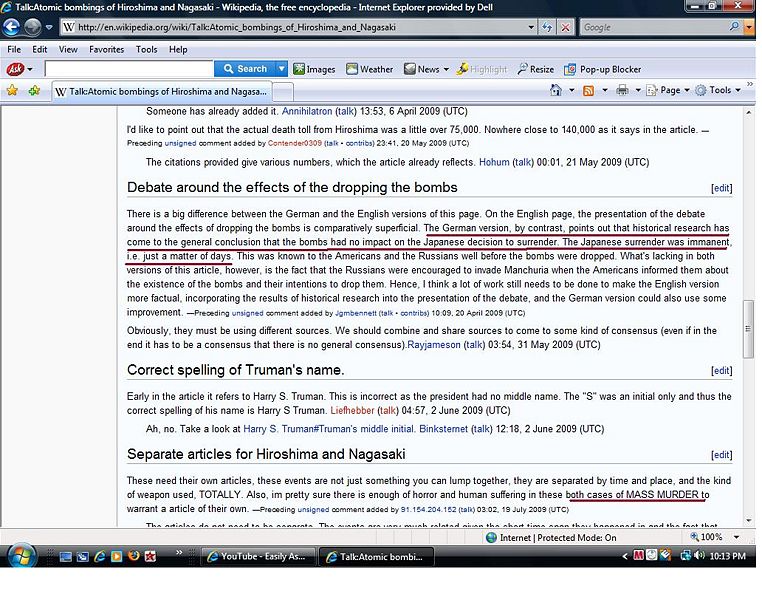Expand the News dropdown arrow
Screen dimensions: 762x600
point(446,69)
